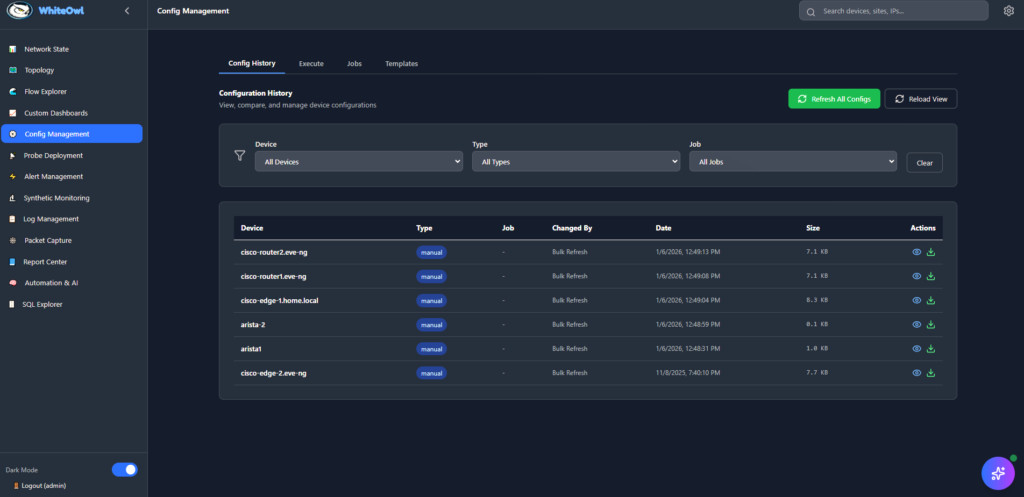View config for arista-2 device

(x=916, y=325)
